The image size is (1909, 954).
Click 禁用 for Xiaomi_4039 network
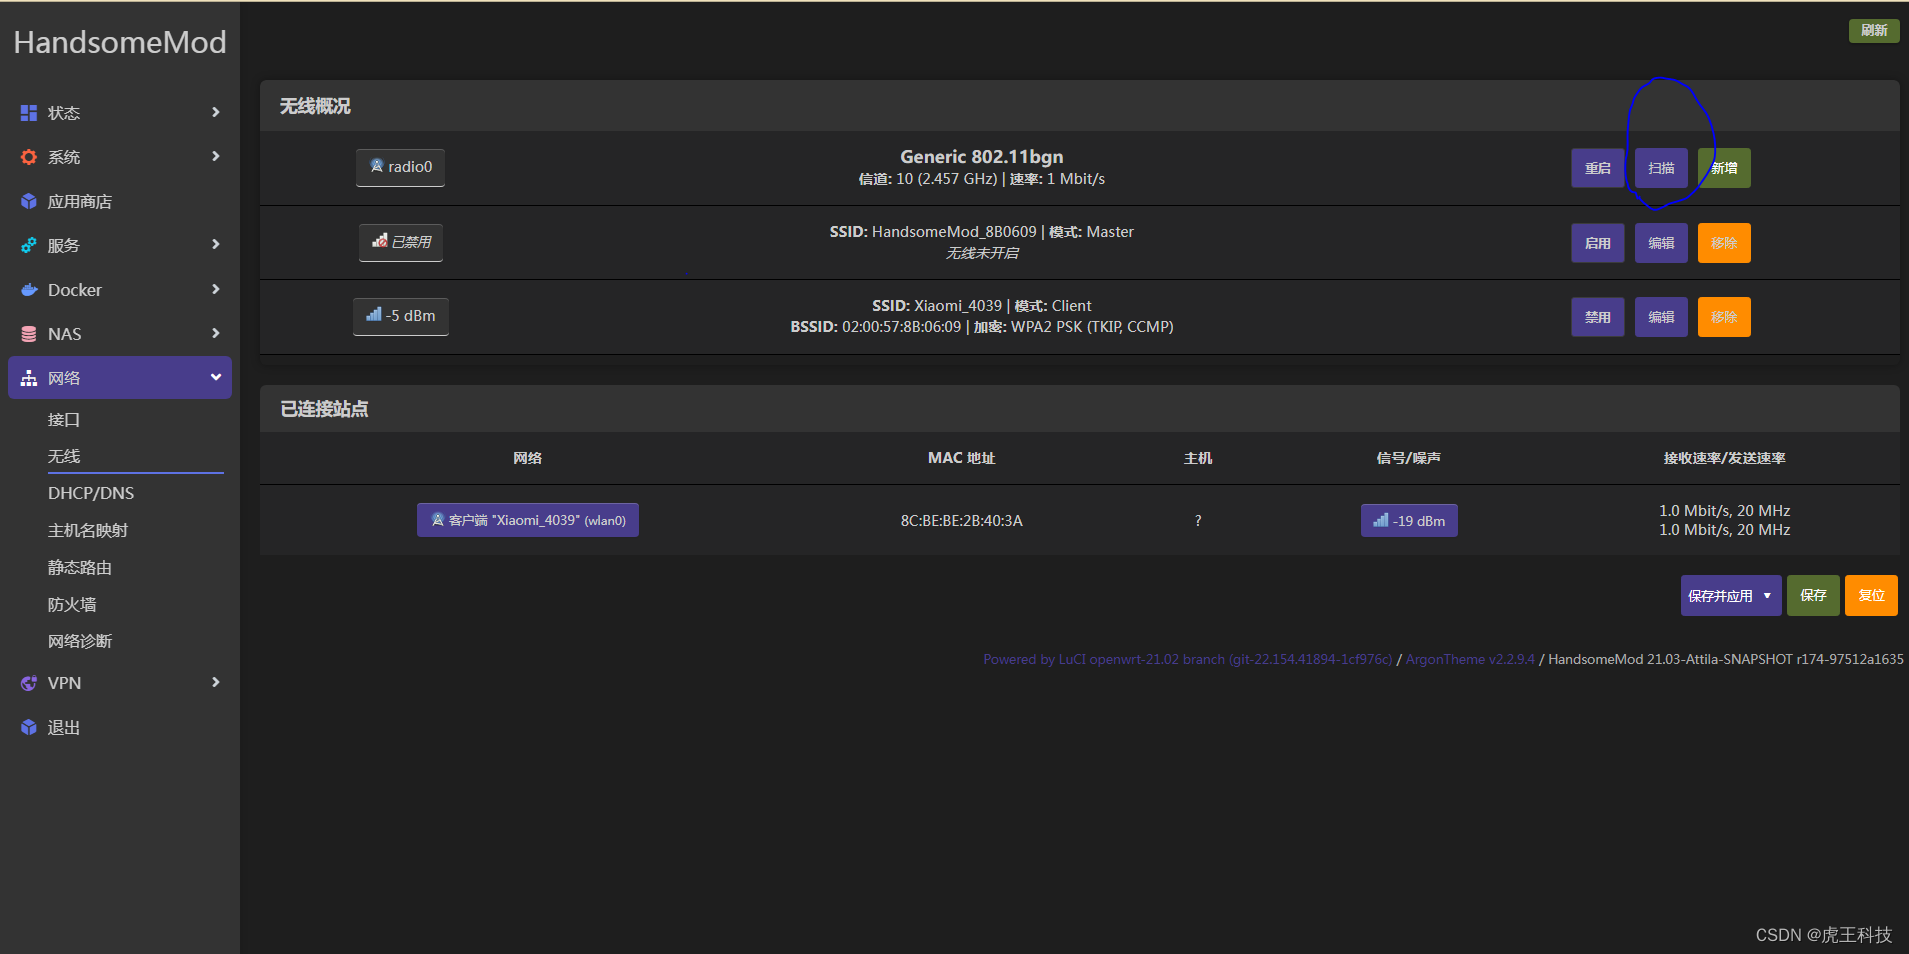[x=1597, y=317]
